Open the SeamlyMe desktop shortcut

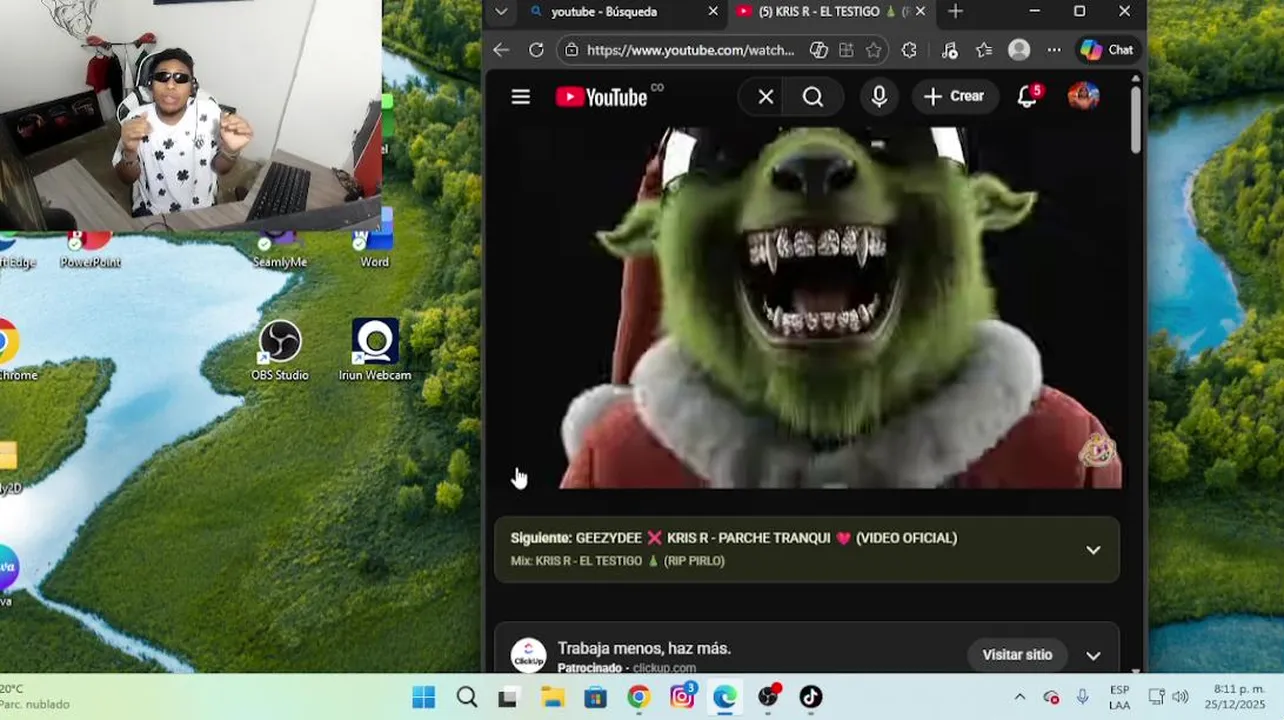279,250
